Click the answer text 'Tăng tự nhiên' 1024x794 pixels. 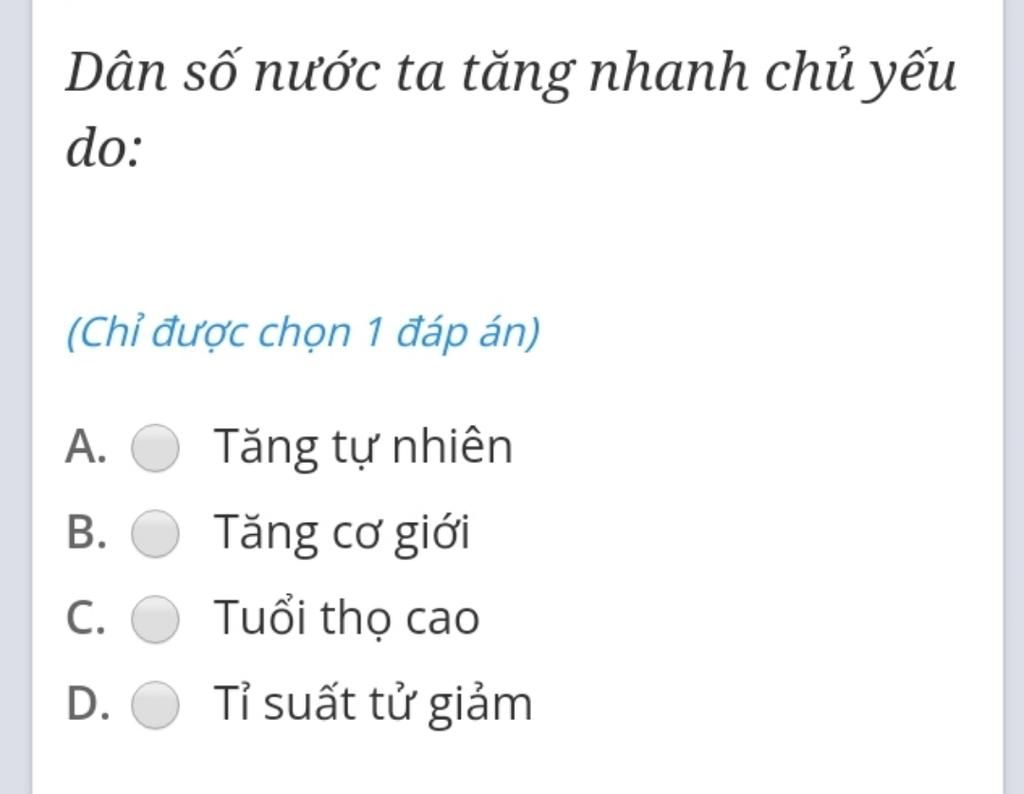point(363,447)
